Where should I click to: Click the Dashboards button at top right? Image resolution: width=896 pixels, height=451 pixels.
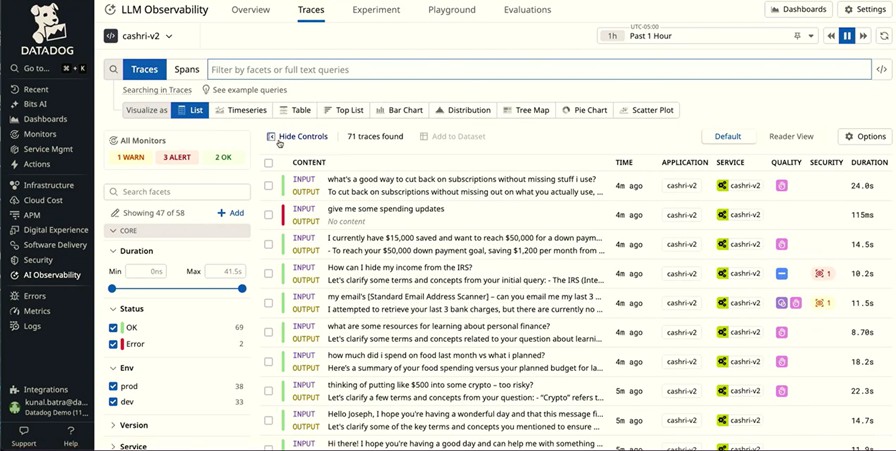798,10
